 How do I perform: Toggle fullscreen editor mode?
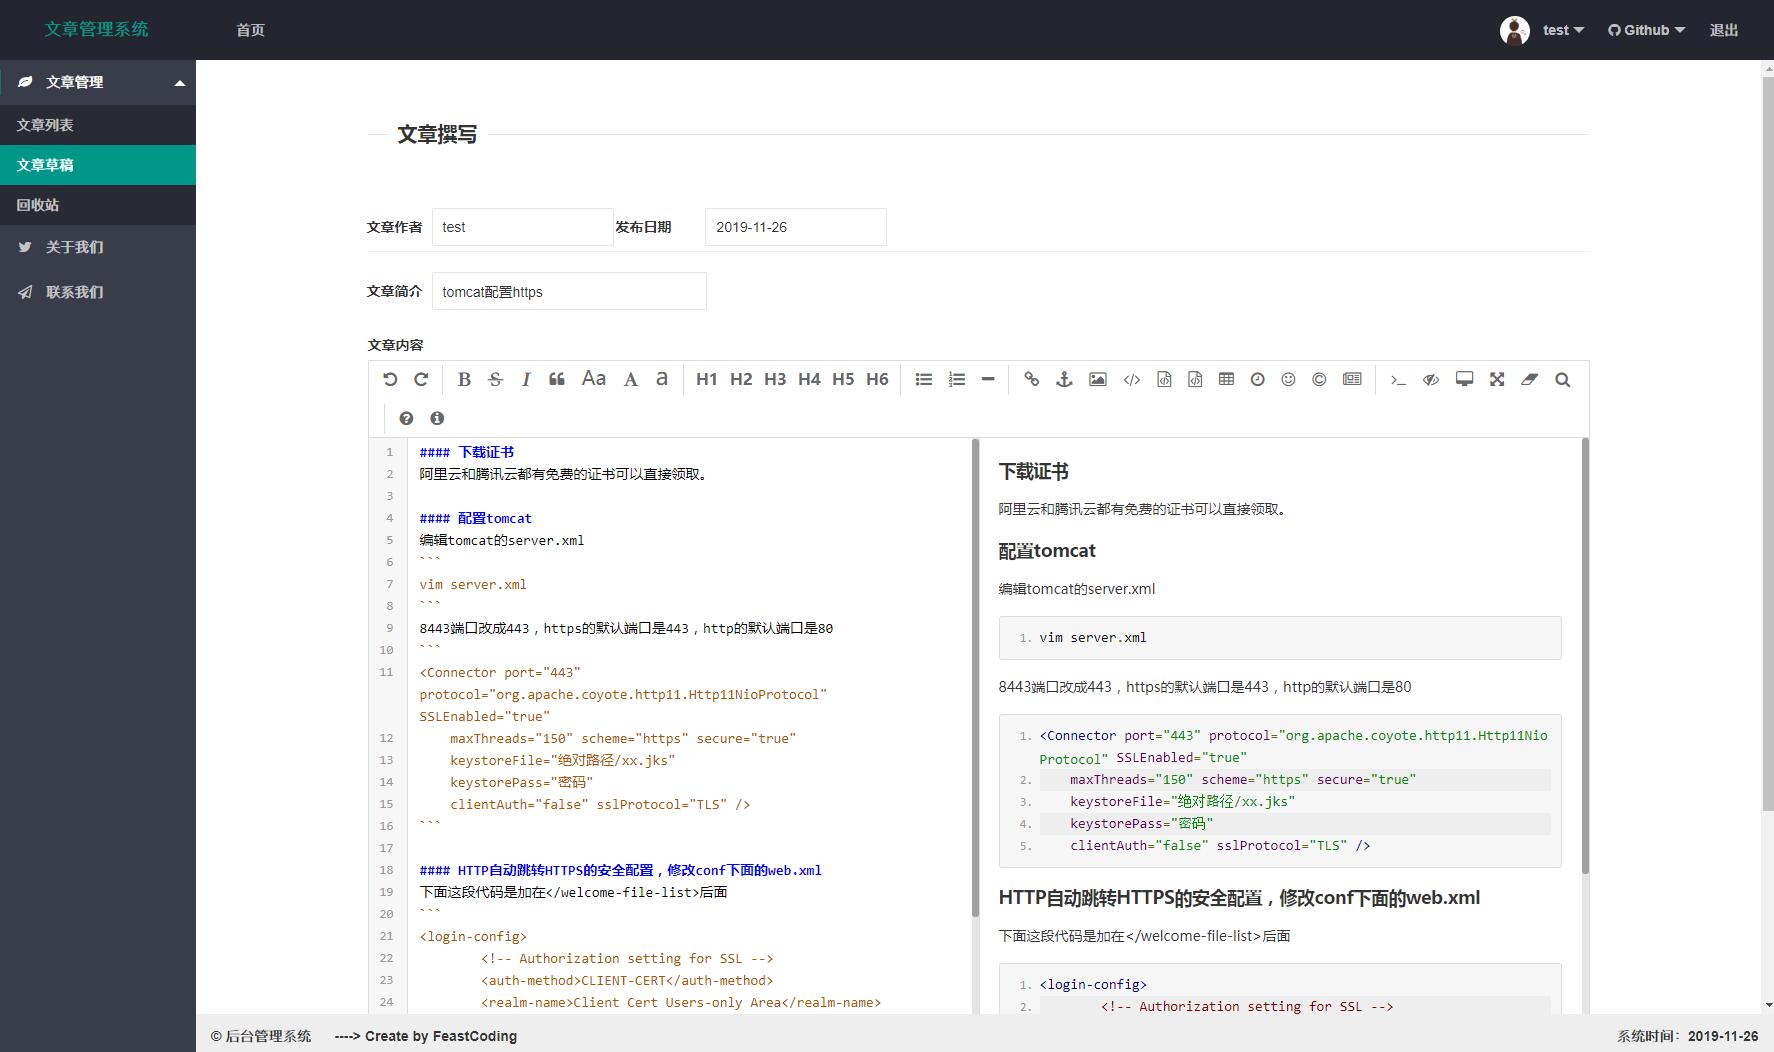point(1497,379)
